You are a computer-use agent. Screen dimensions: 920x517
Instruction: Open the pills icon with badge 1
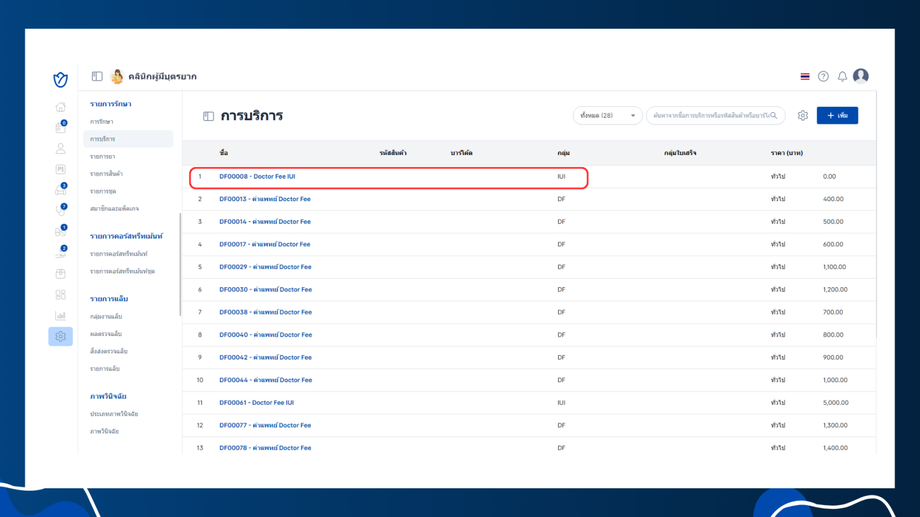pyautogui.click(x=60, y=231)
